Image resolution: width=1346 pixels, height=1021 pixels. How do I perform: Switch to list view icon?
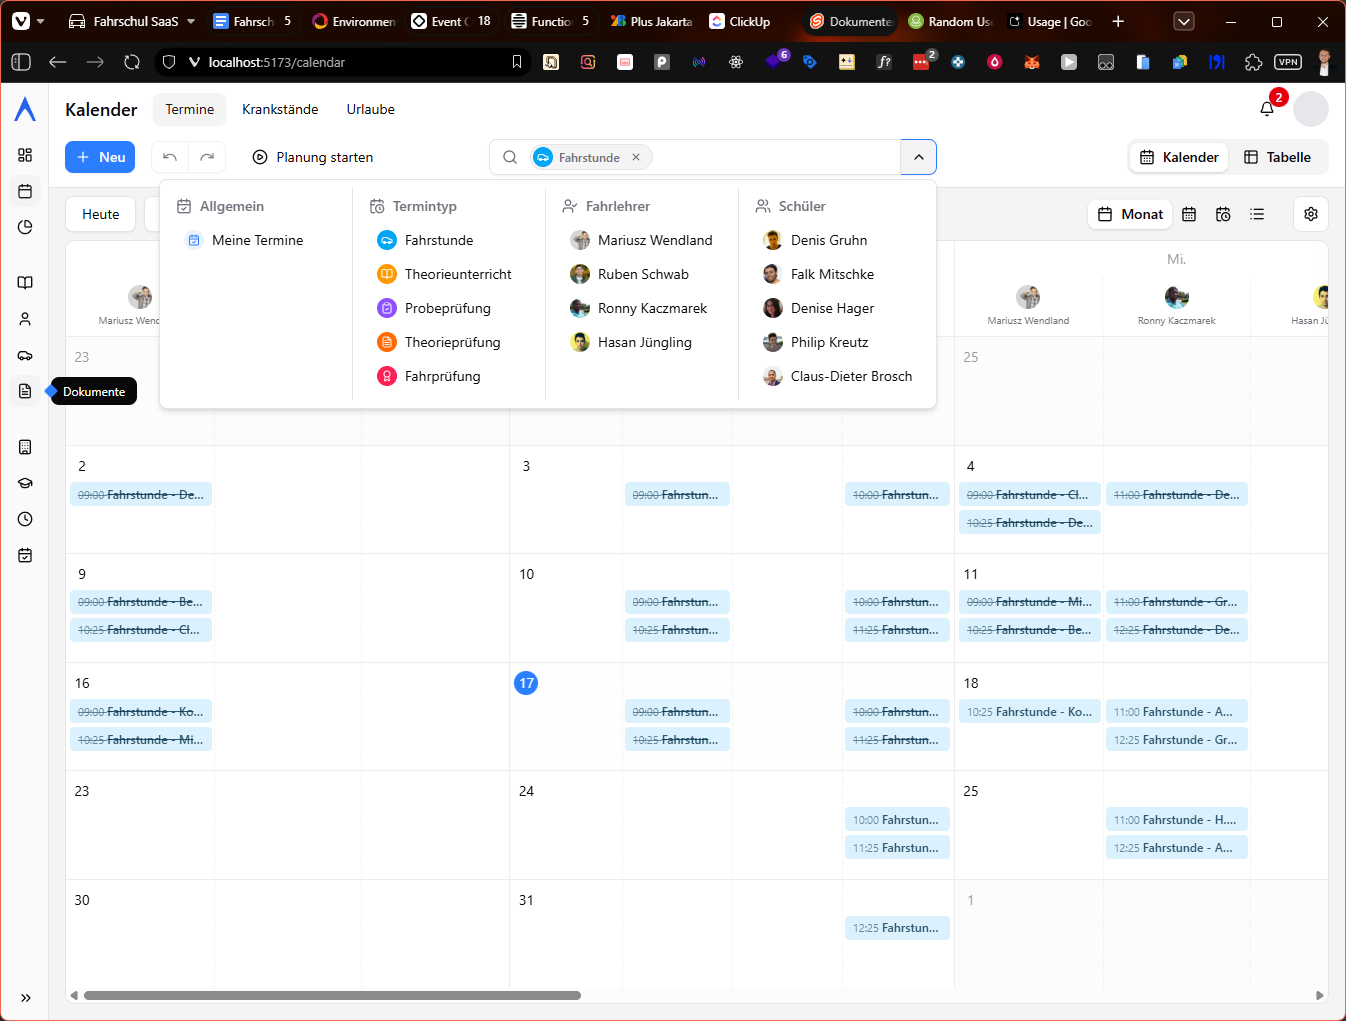(1257, 214)
